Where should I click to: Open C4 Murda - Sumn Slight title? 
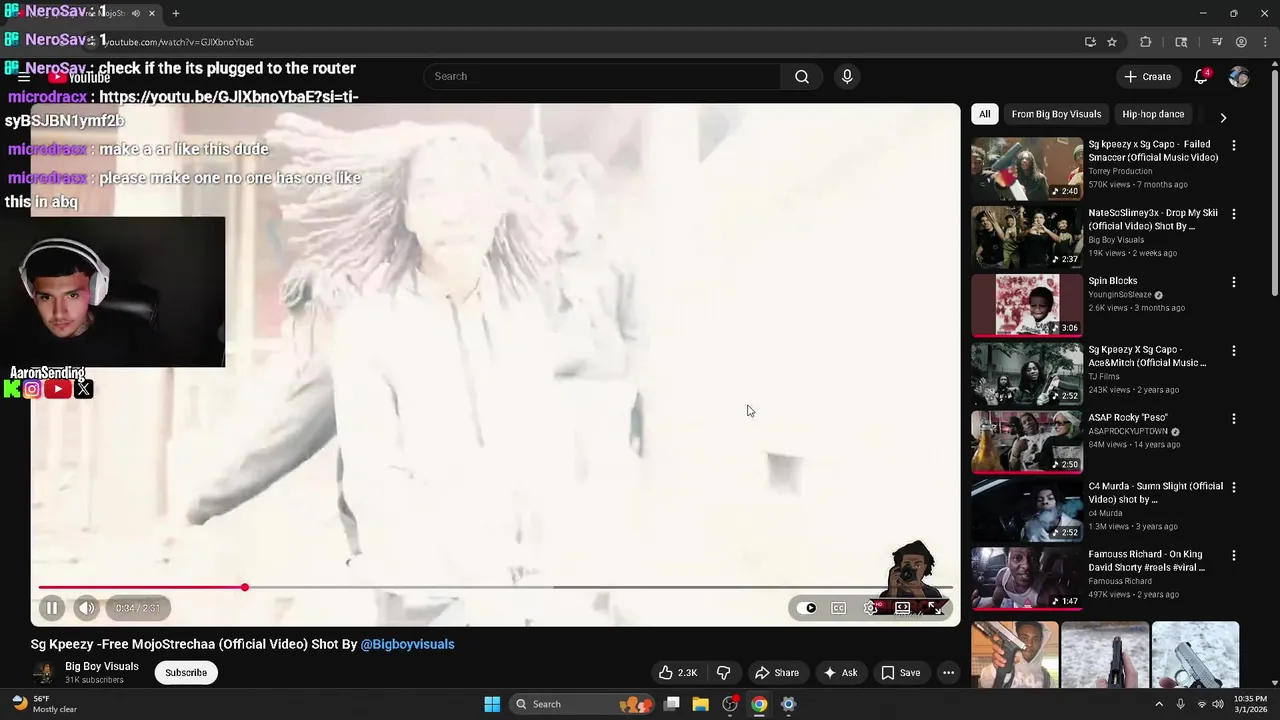click(1155, 493)
